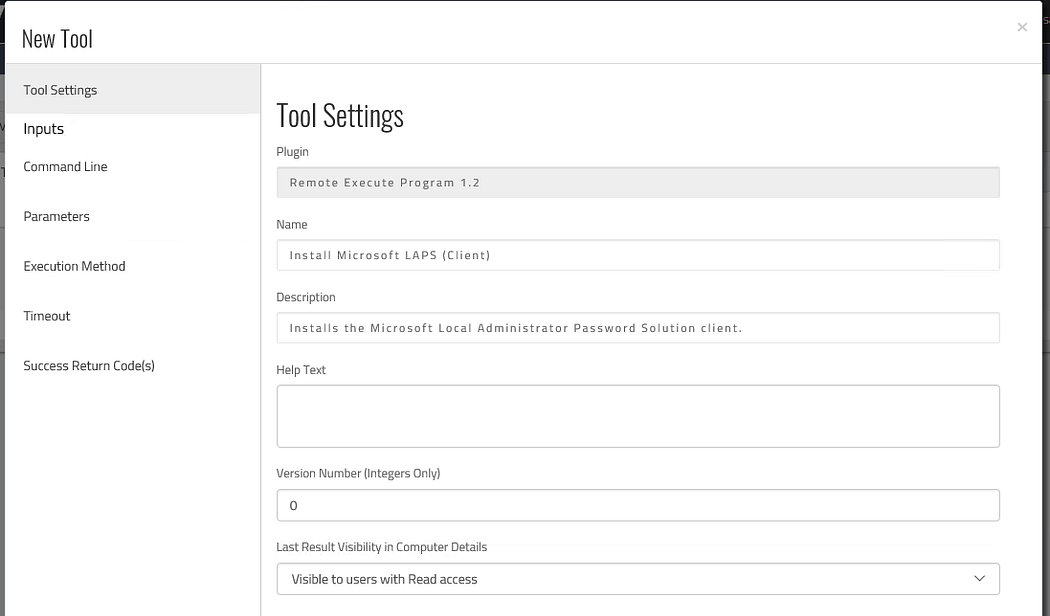The height and width of the screenshot is (616, 1050).
Task: Click the Description field label
Action: point(306,298)
